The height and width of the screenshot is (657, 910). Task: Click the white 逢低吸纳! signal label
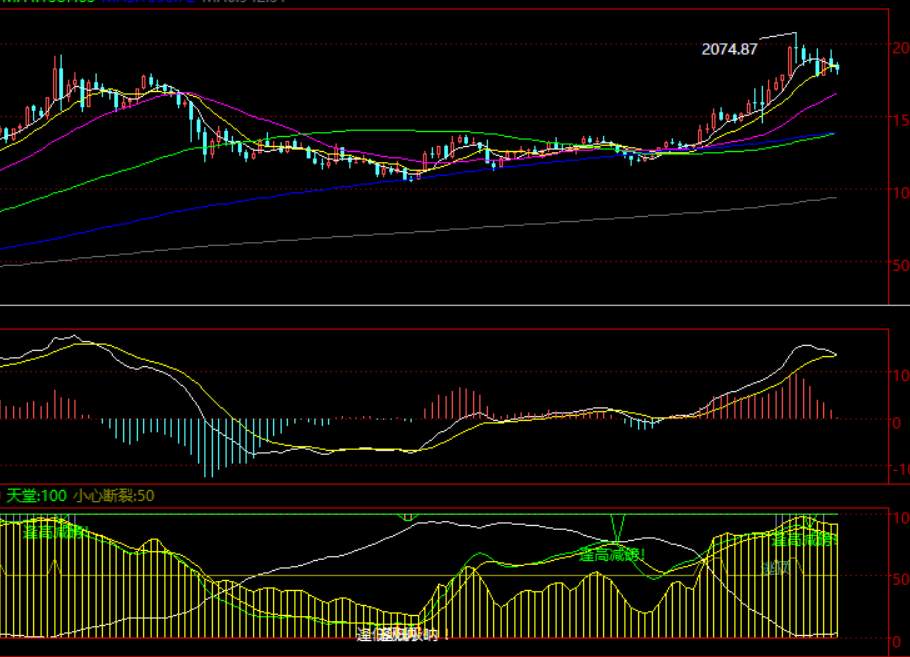(403, 634)
